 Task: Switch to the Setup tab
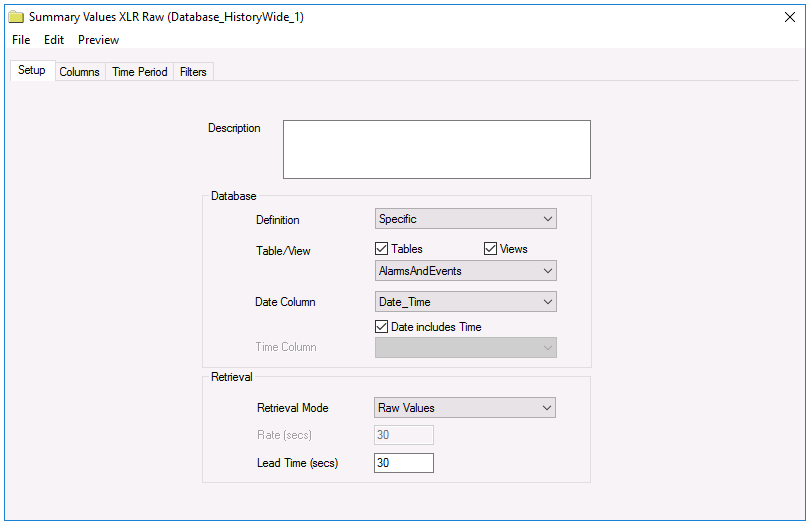tap(32, 70)
